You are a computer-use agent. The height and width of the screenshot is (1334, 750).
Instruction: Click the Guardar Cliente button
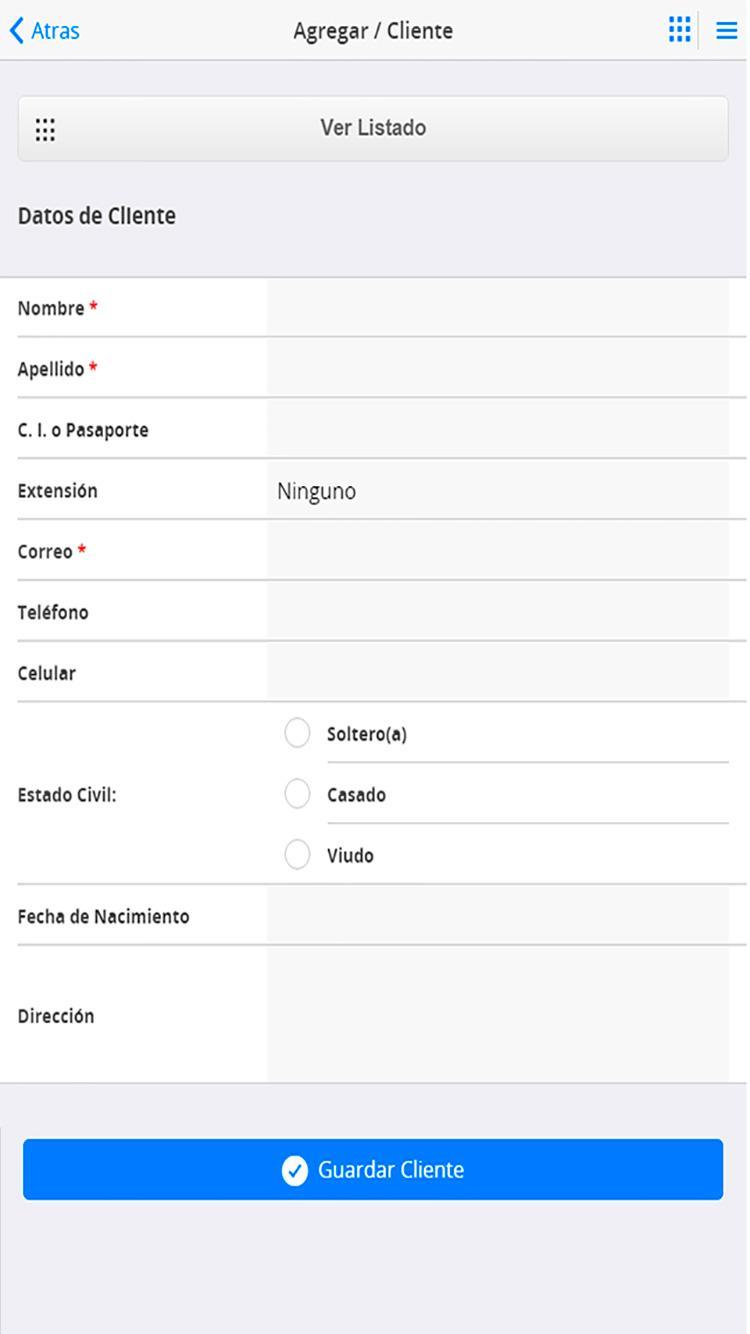[373, 1169]
